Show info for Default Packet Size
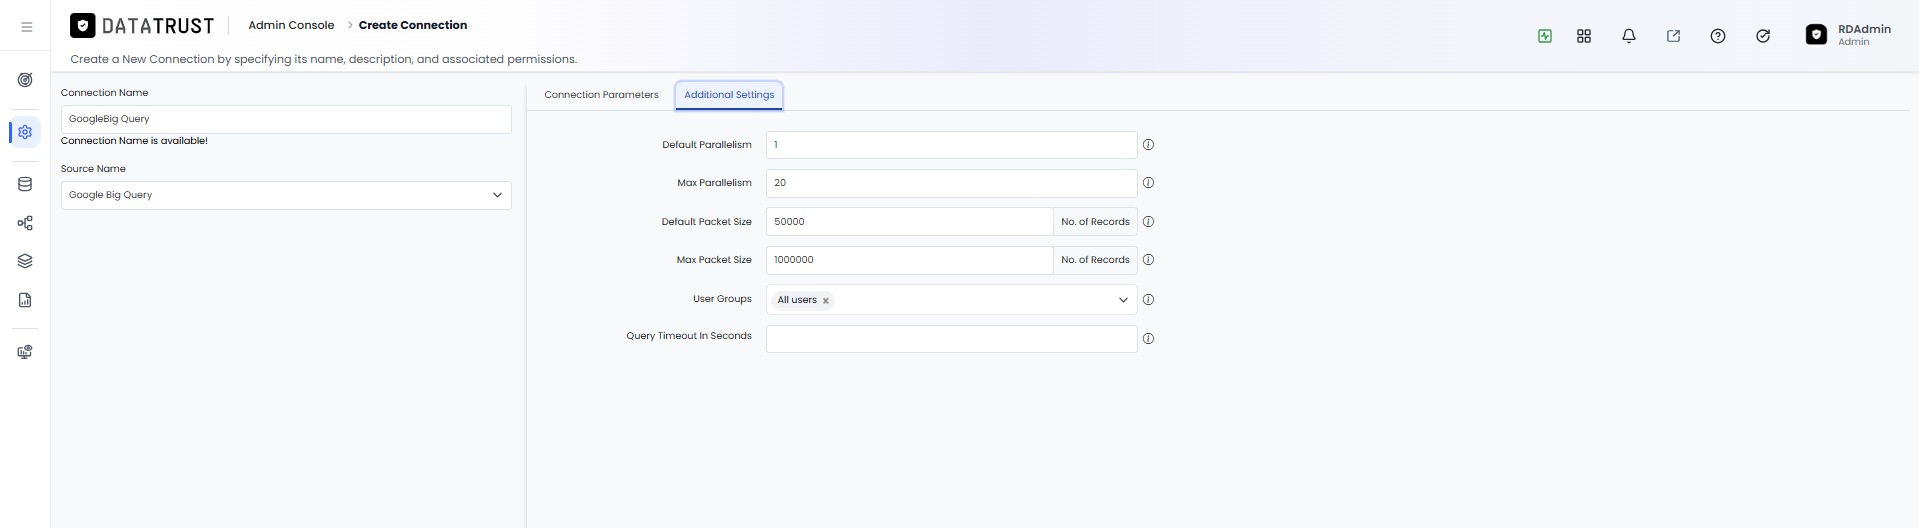The width and height of the screenshot is (1919, 528). 1148,222
